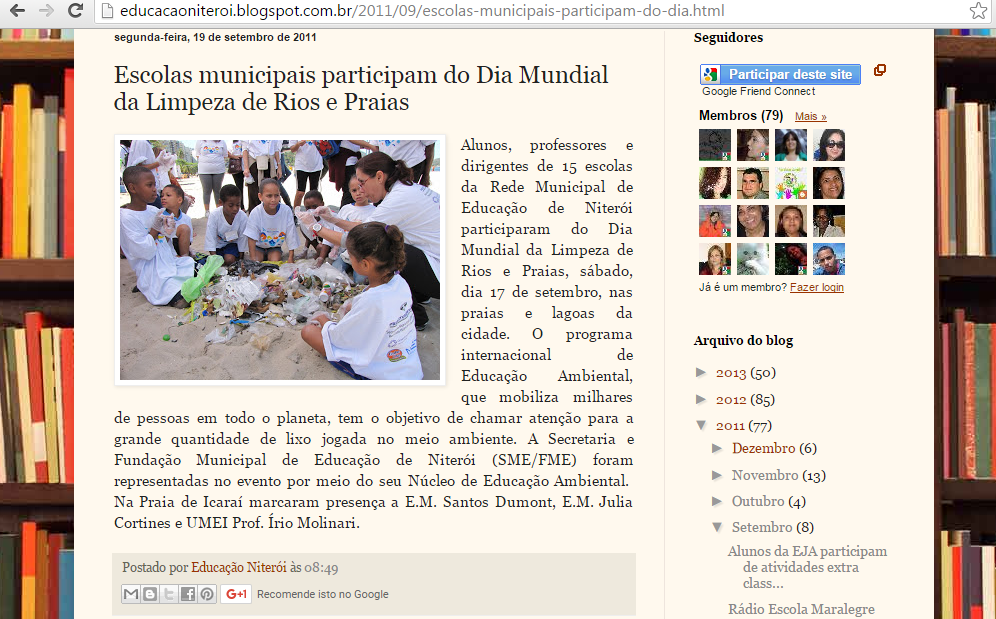Share post on Facebook icon
This screenshot has height=619, width=996.
click(188, 594)
